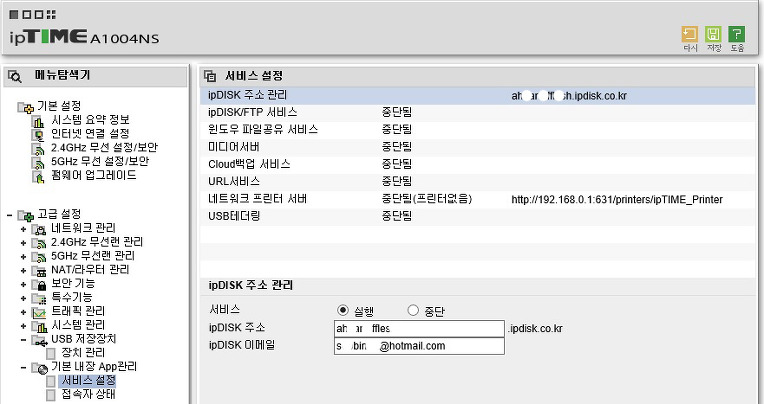Screen dimensions: 764x404
Task: Click the ipdisk.co.kr address in first row
Action: click(x=569, y=96)
